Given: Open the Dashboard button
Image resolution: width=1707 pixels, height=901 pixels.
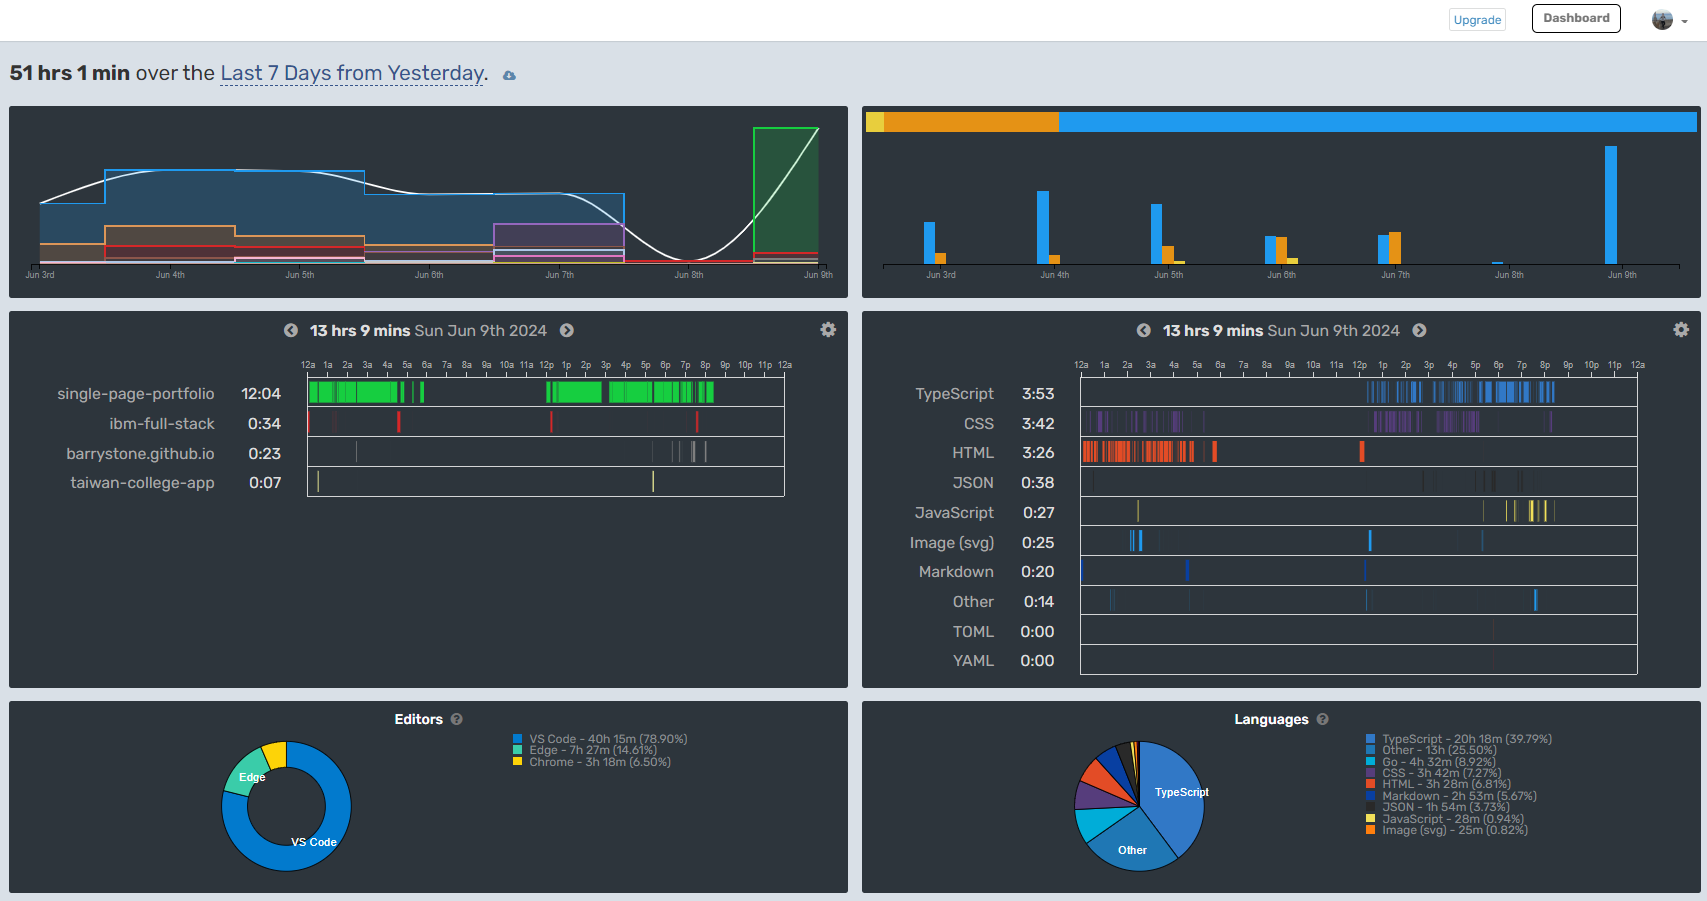Looking at the screenshot, I should point(1576,18).
